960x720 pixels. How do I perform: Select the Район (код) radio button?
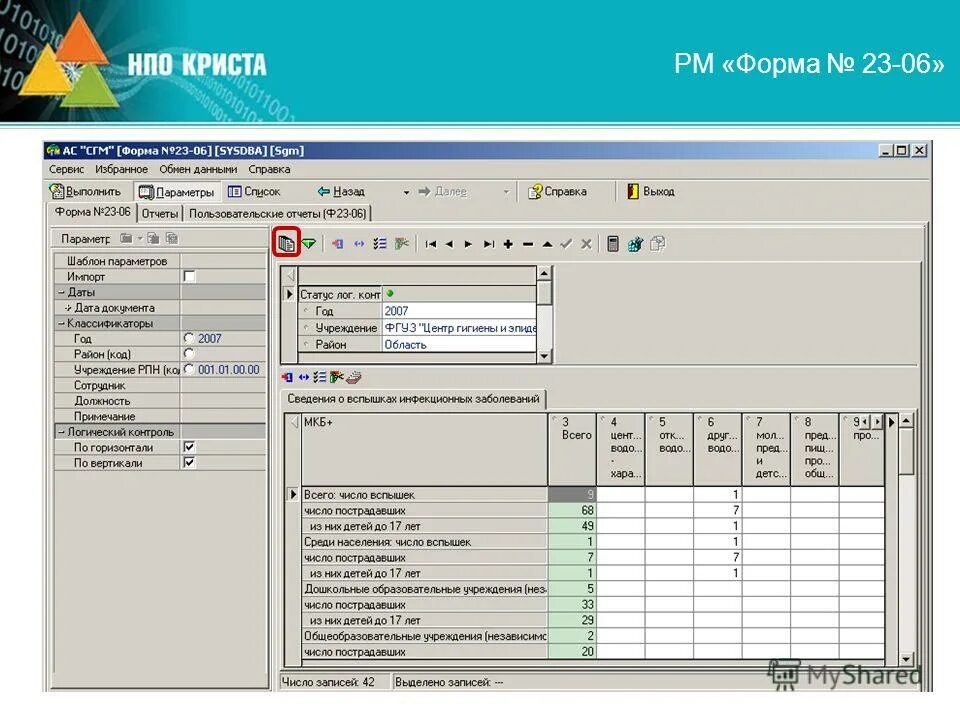[189, 353]
